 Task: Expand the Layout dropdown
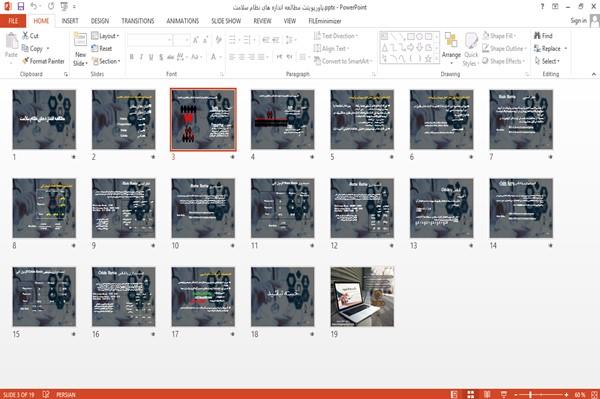(x=105, y=36)
